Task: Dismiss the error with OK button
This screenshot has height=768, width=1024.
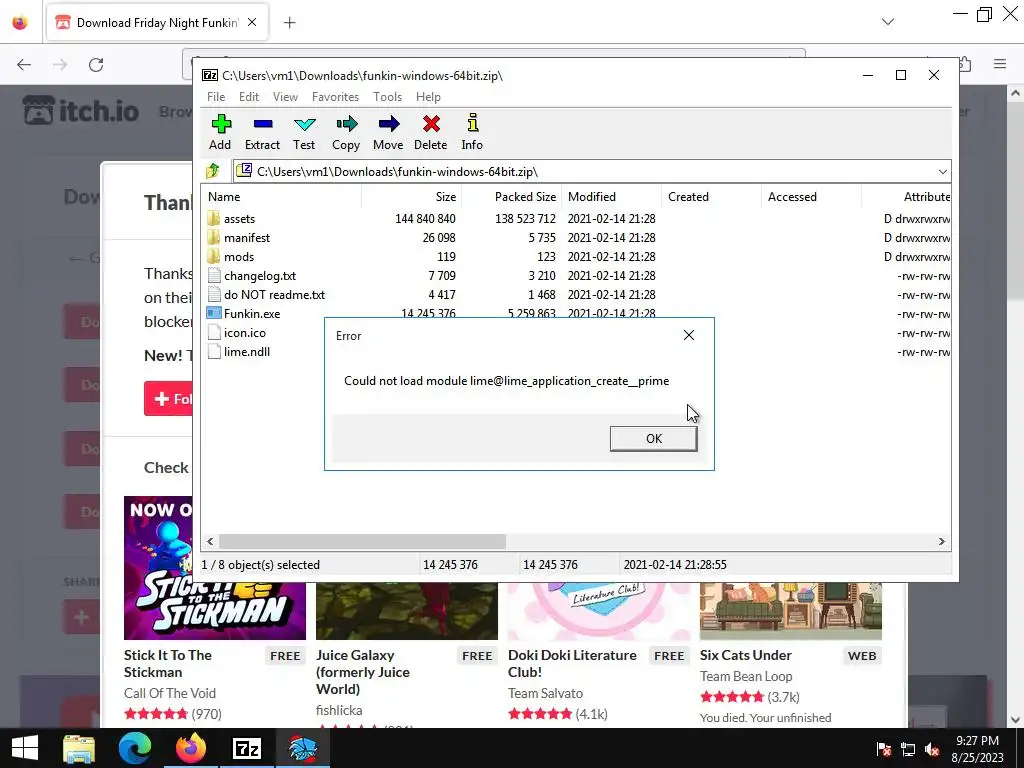Action: tap(654, 439)
